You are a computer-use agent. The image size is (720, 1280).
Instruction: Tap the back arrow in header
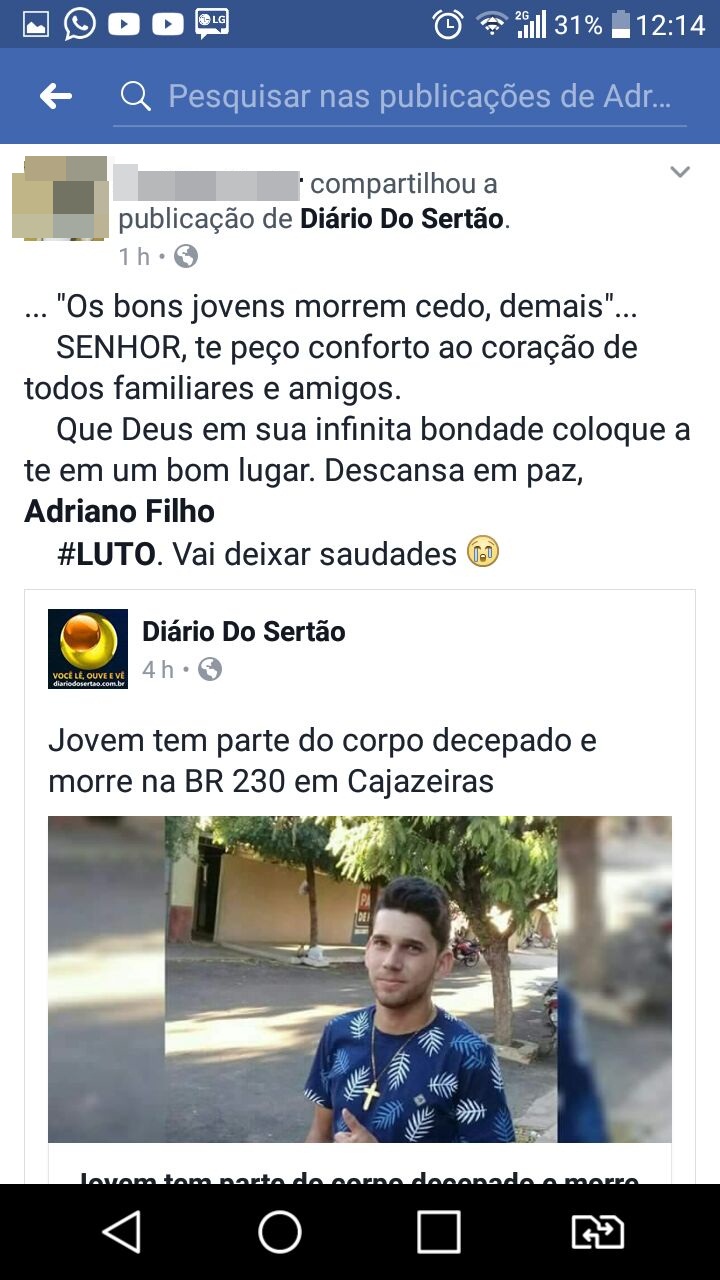pos(56,96)
